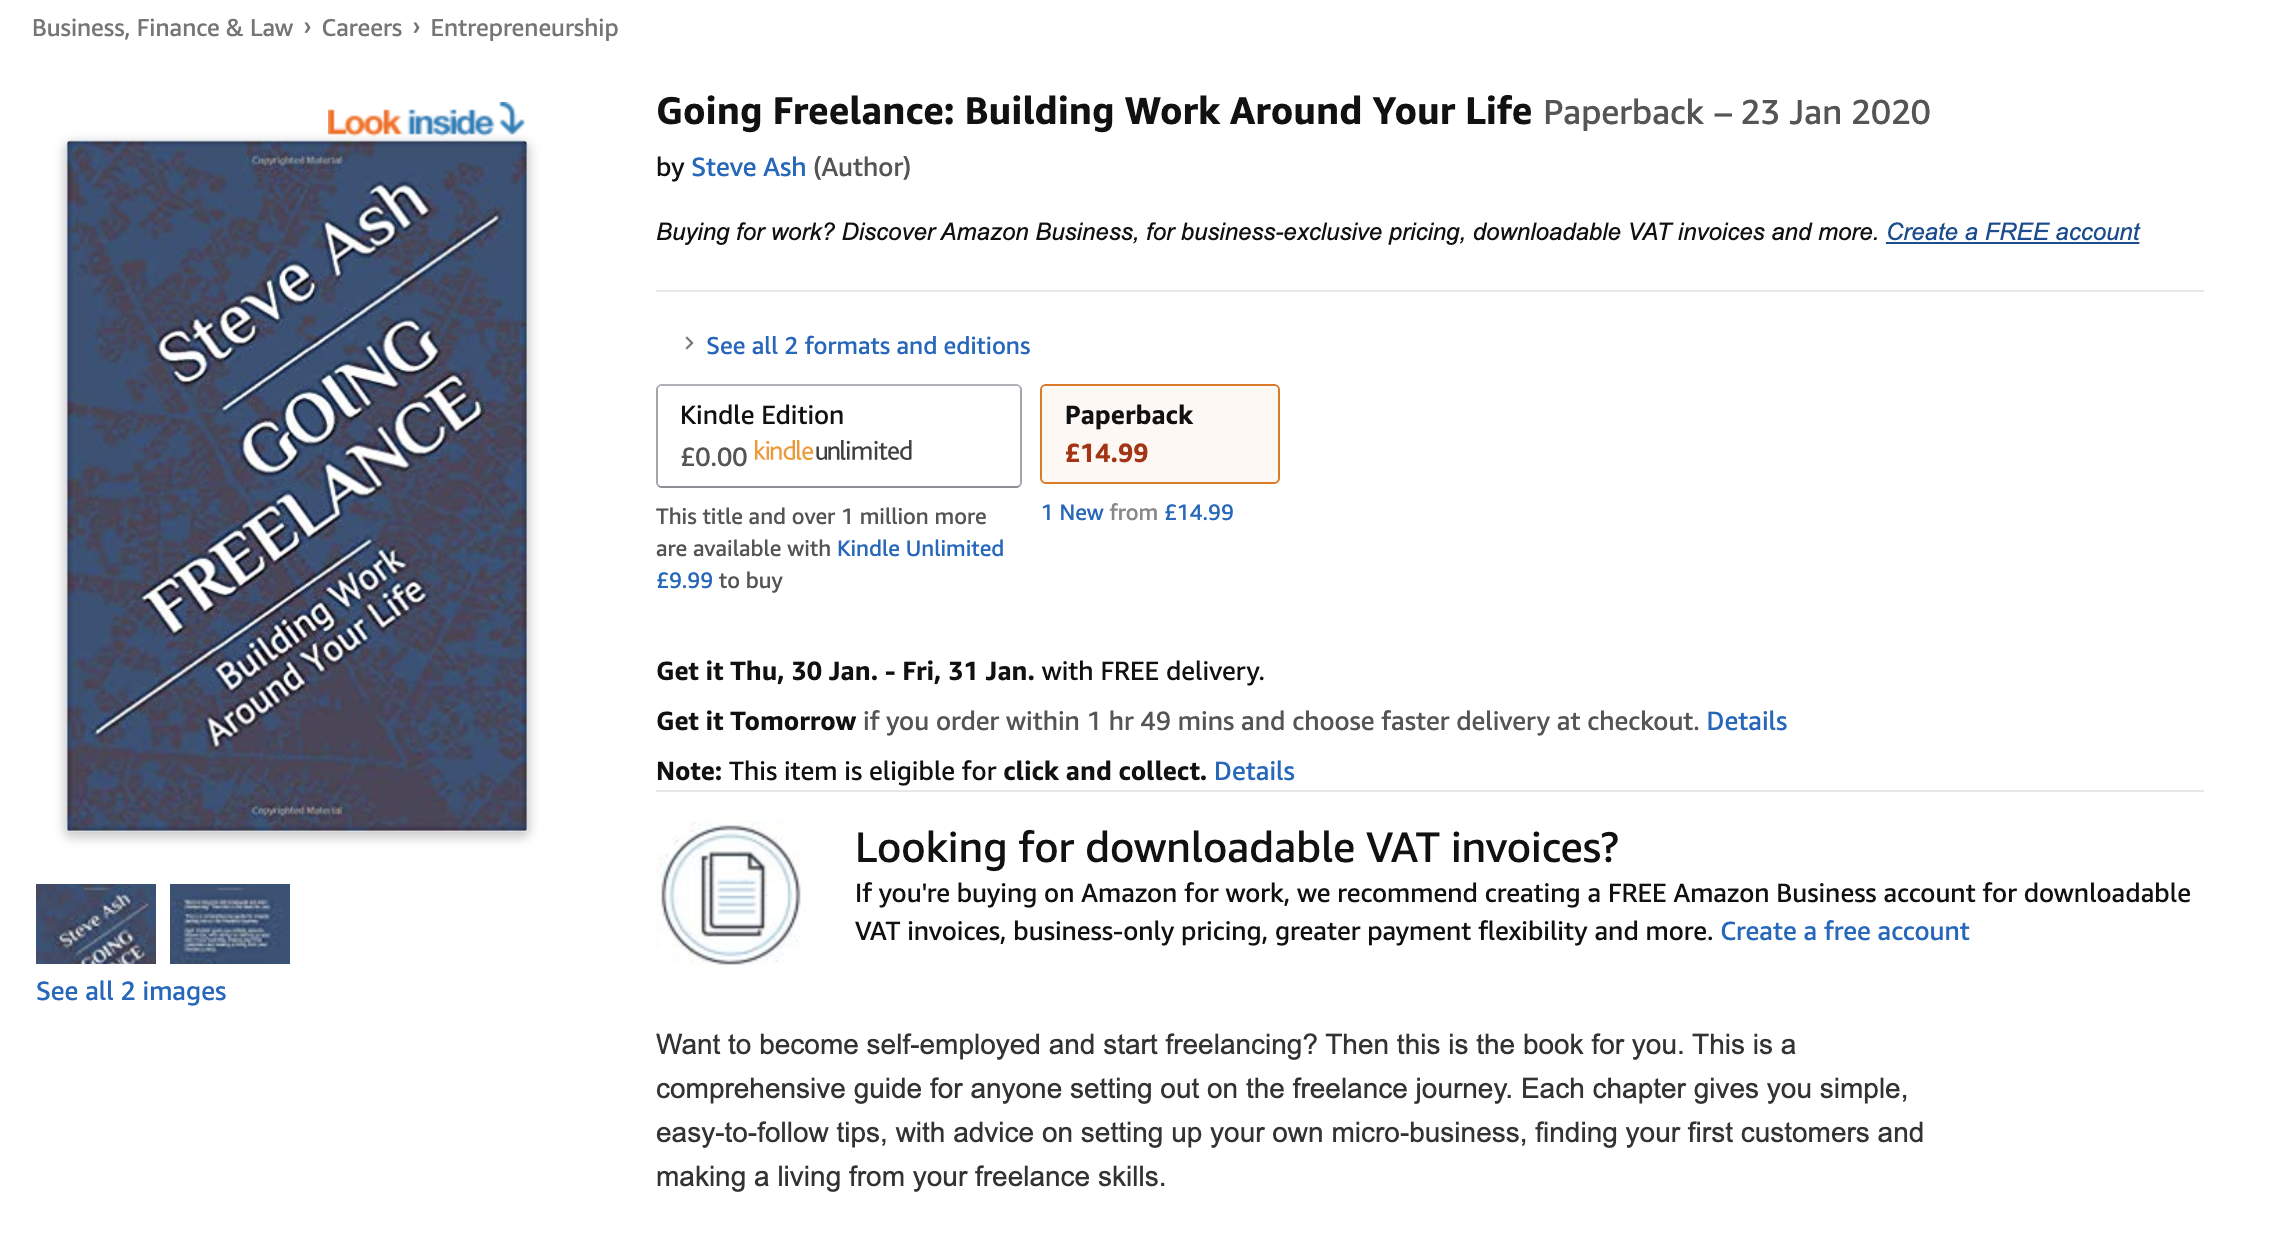Click Create a FREE account link

click(x=2012, y=232)
